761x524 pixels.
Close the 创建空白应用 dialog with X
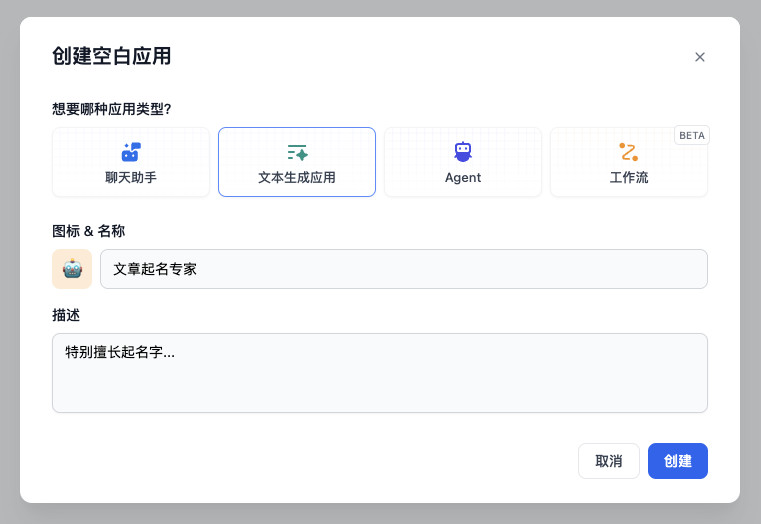pyautogui.click(x=699, y=57)
